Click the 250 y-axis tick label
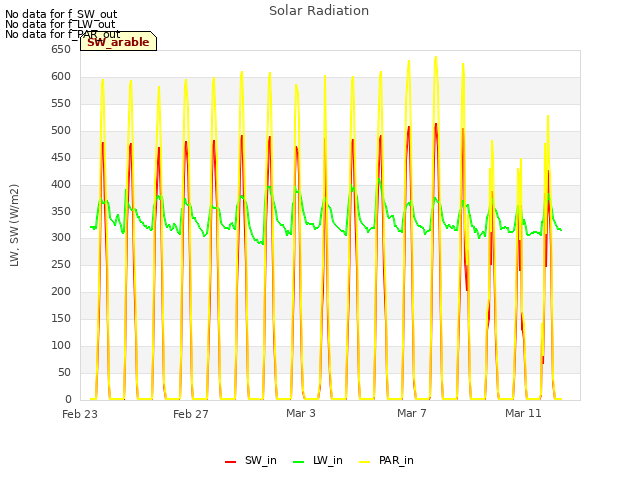Image resolution: width=640 pixels, height=480 pixels. click(61, 264)
